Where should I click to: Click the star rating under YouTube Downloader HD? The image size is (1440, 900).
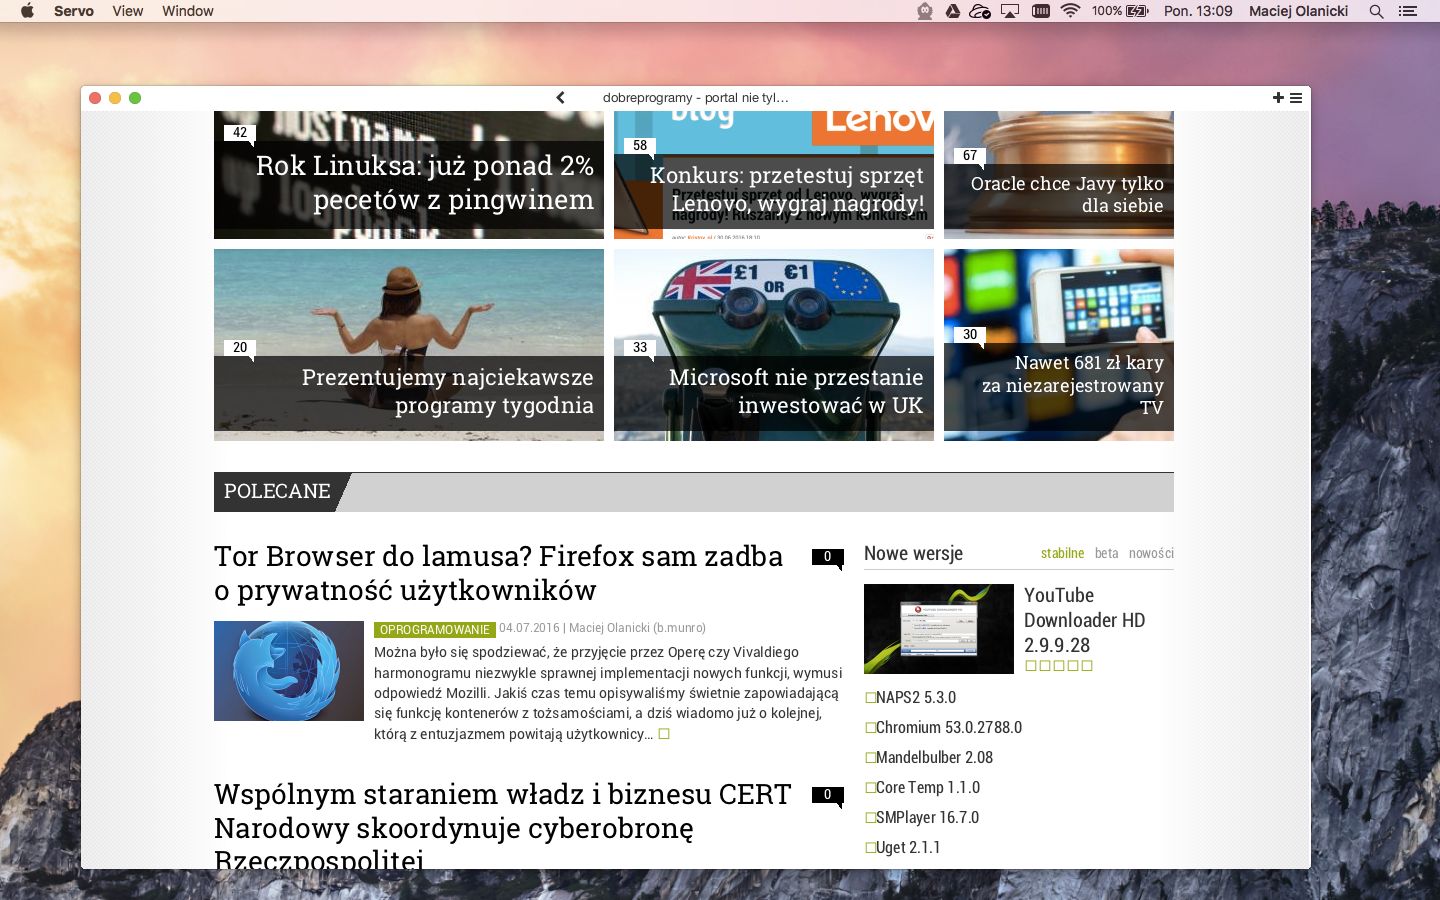coord(1058,666)
